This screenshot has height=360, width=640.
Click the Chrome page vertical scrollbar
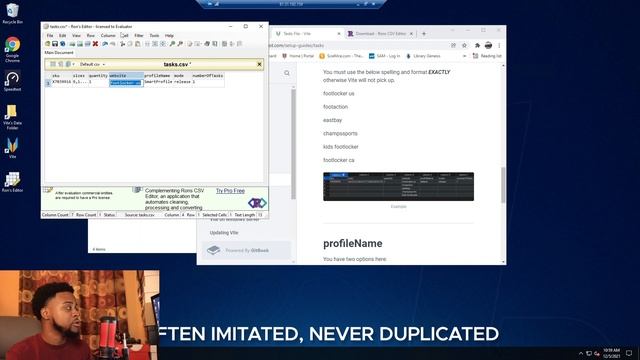click(x=503, y=185)
